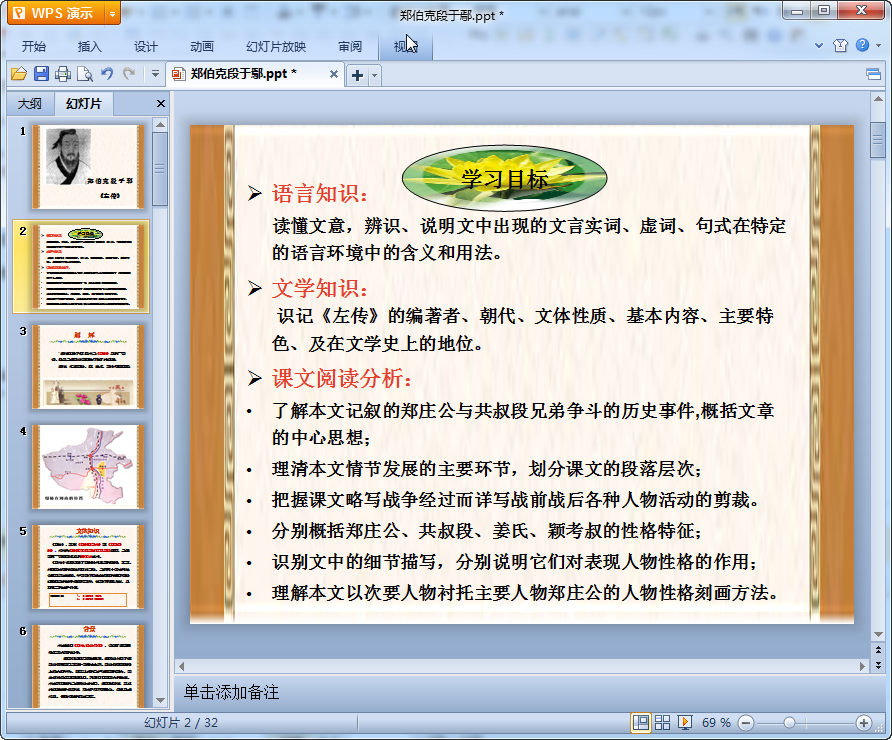This screenshot has height=740, width=892.
Task: Select slide 5 thumbnail 文学知识
Action: (88, 567)
